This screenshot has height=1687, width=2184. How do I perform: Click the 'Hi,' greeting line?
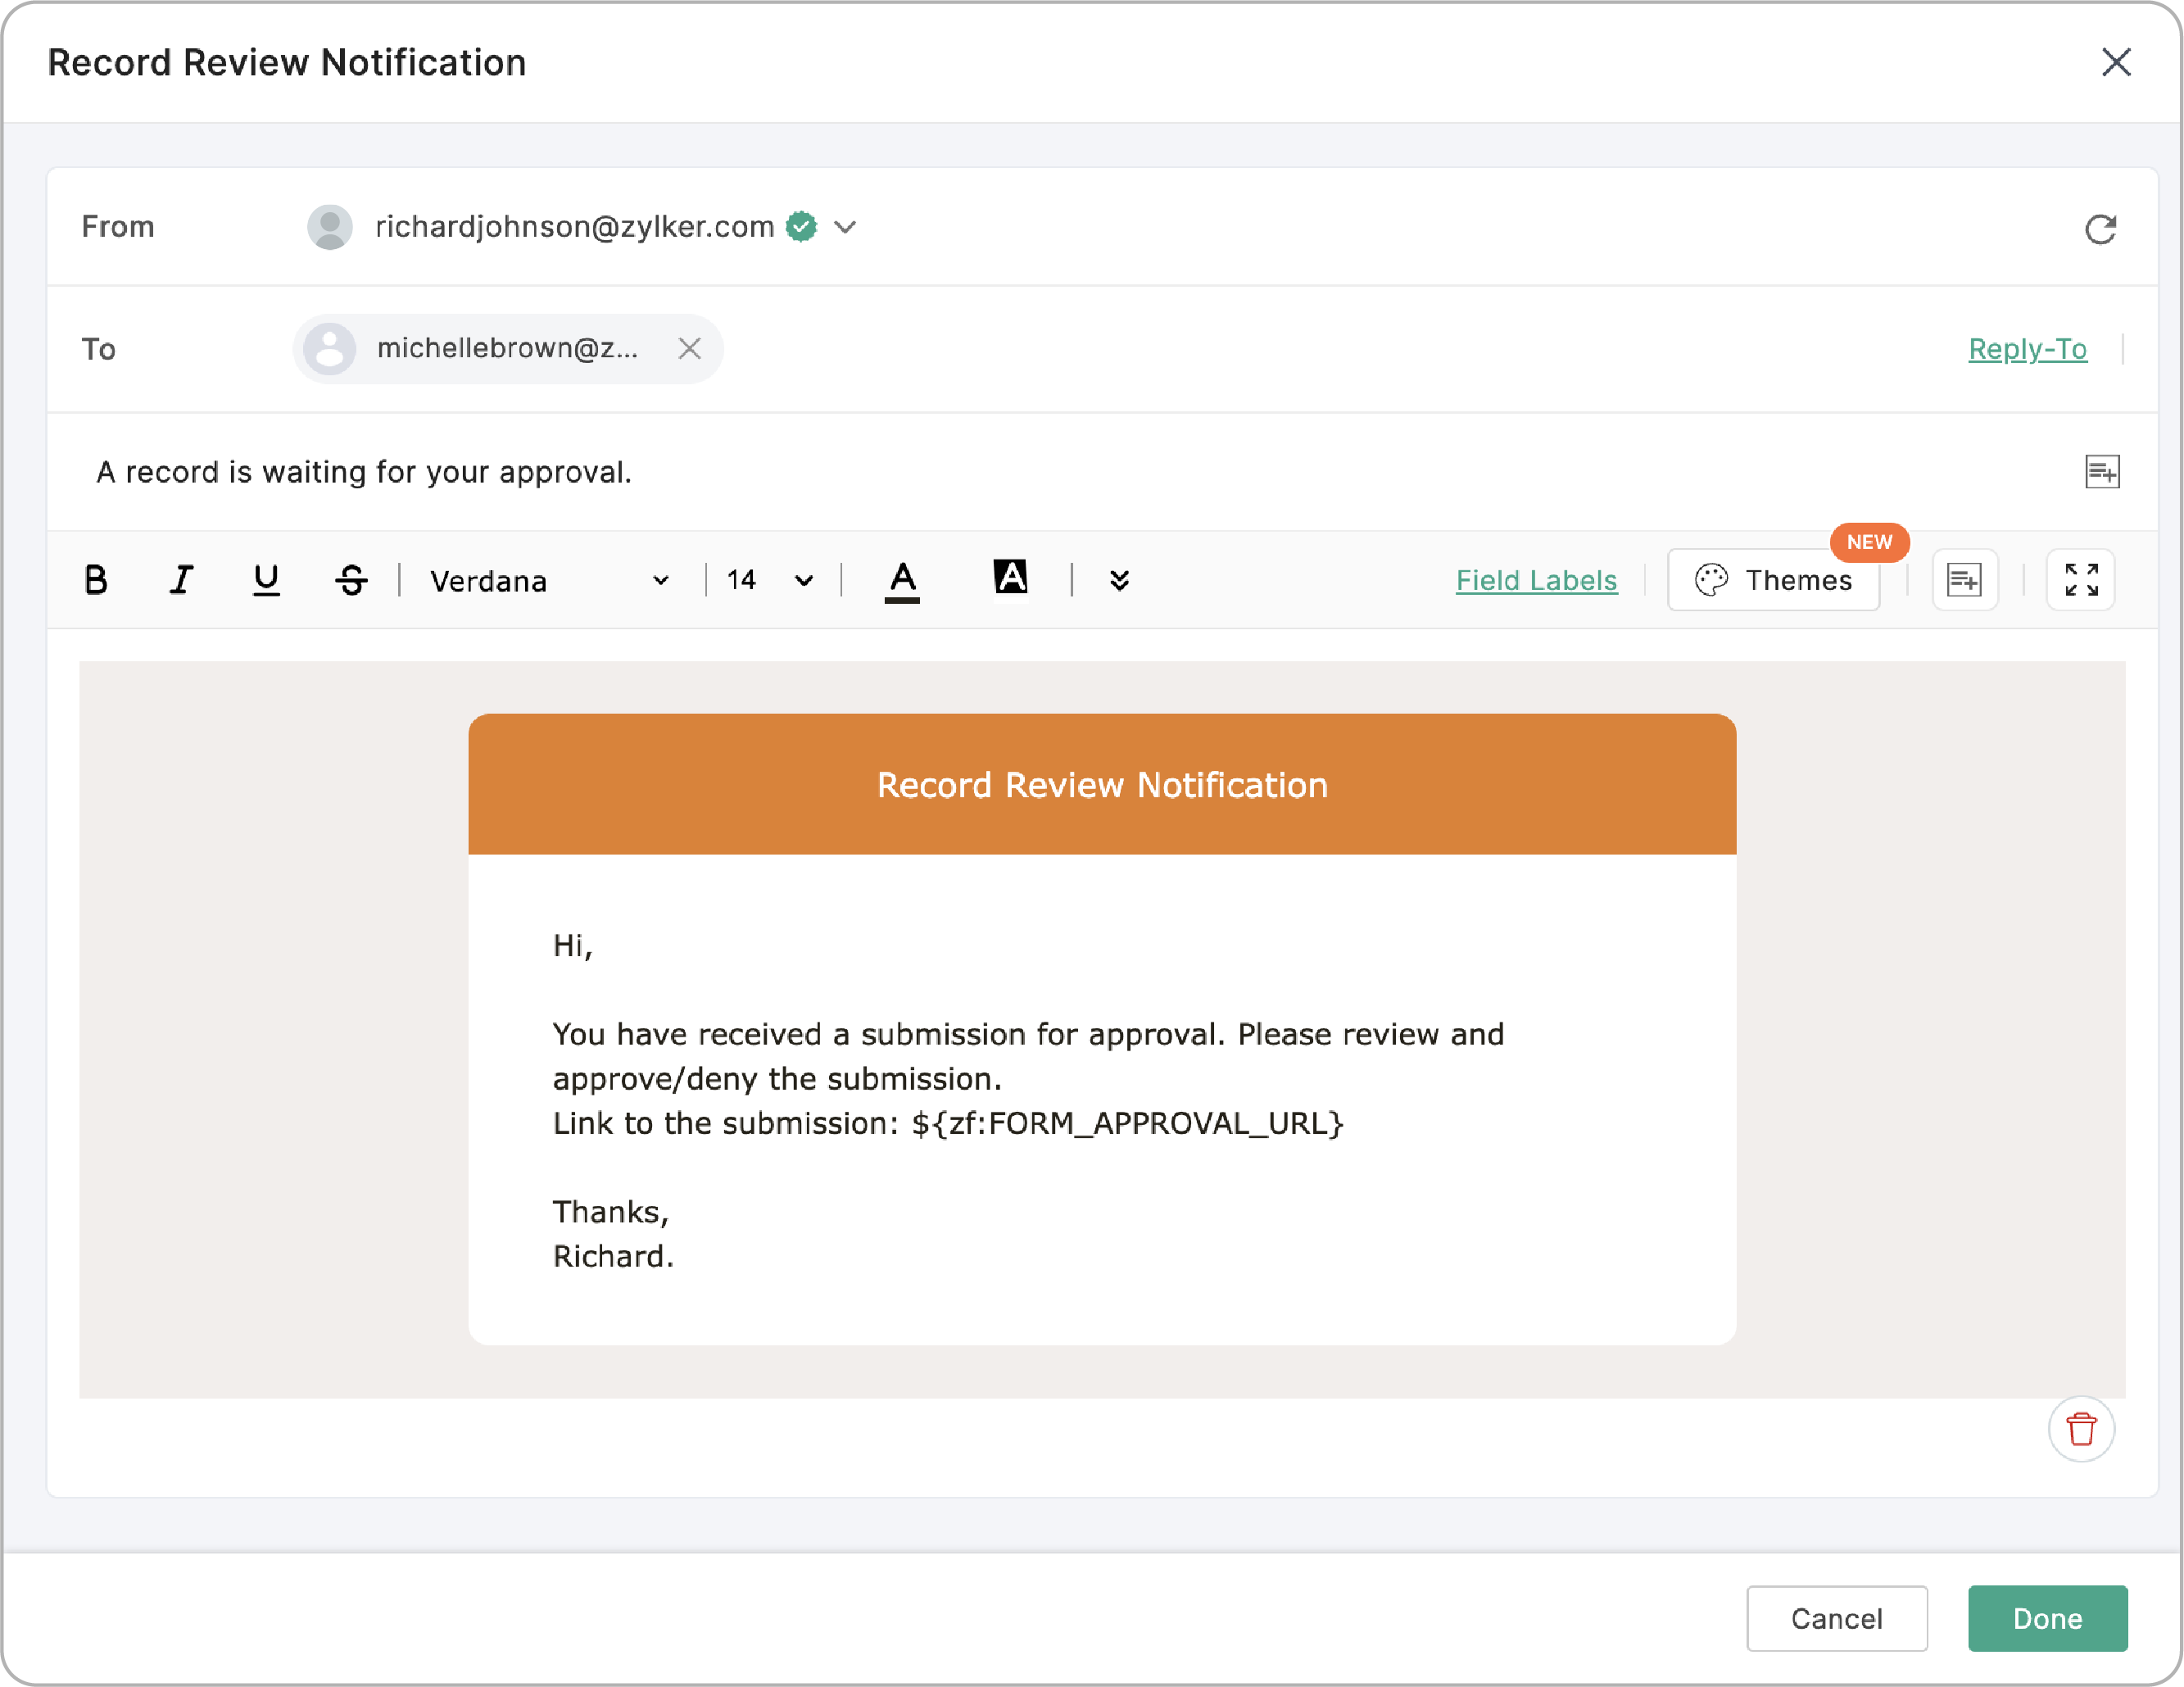573,945
